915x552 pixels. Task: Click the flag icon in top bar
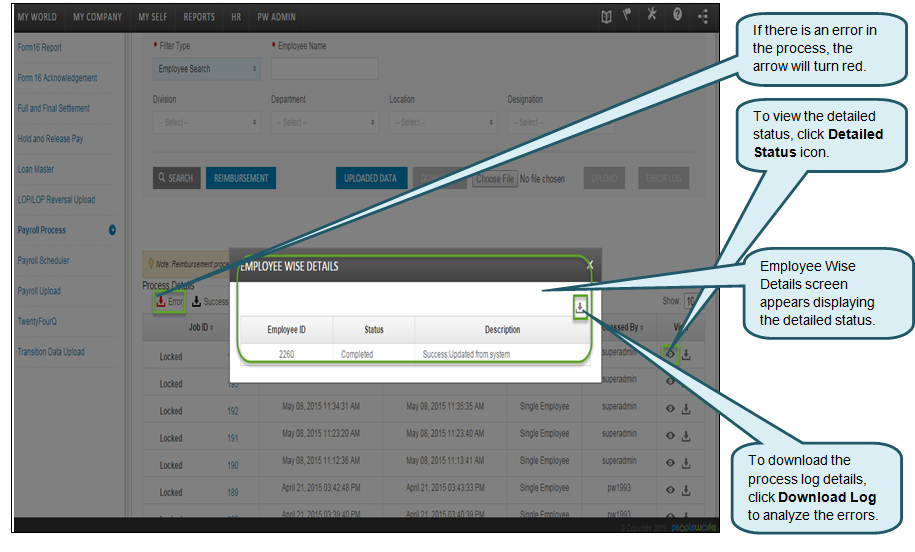[627, 15]
